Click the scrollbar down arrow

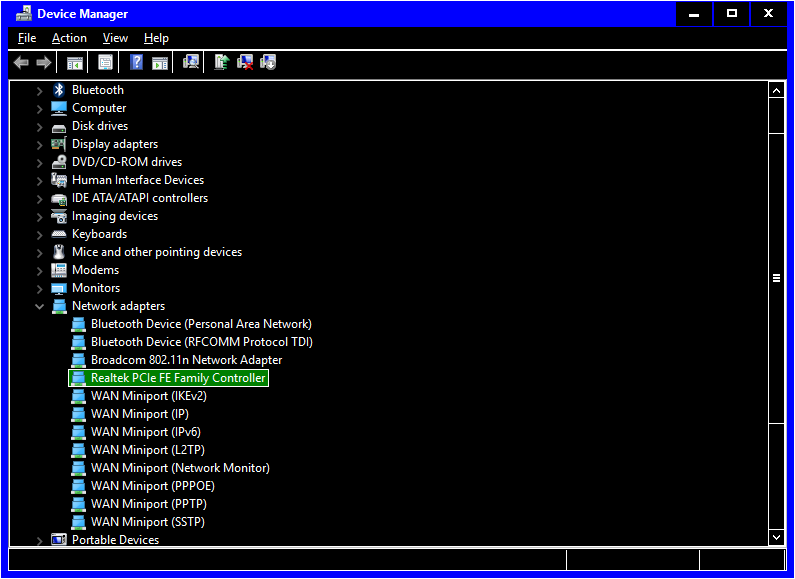click(x=776, y=537)
